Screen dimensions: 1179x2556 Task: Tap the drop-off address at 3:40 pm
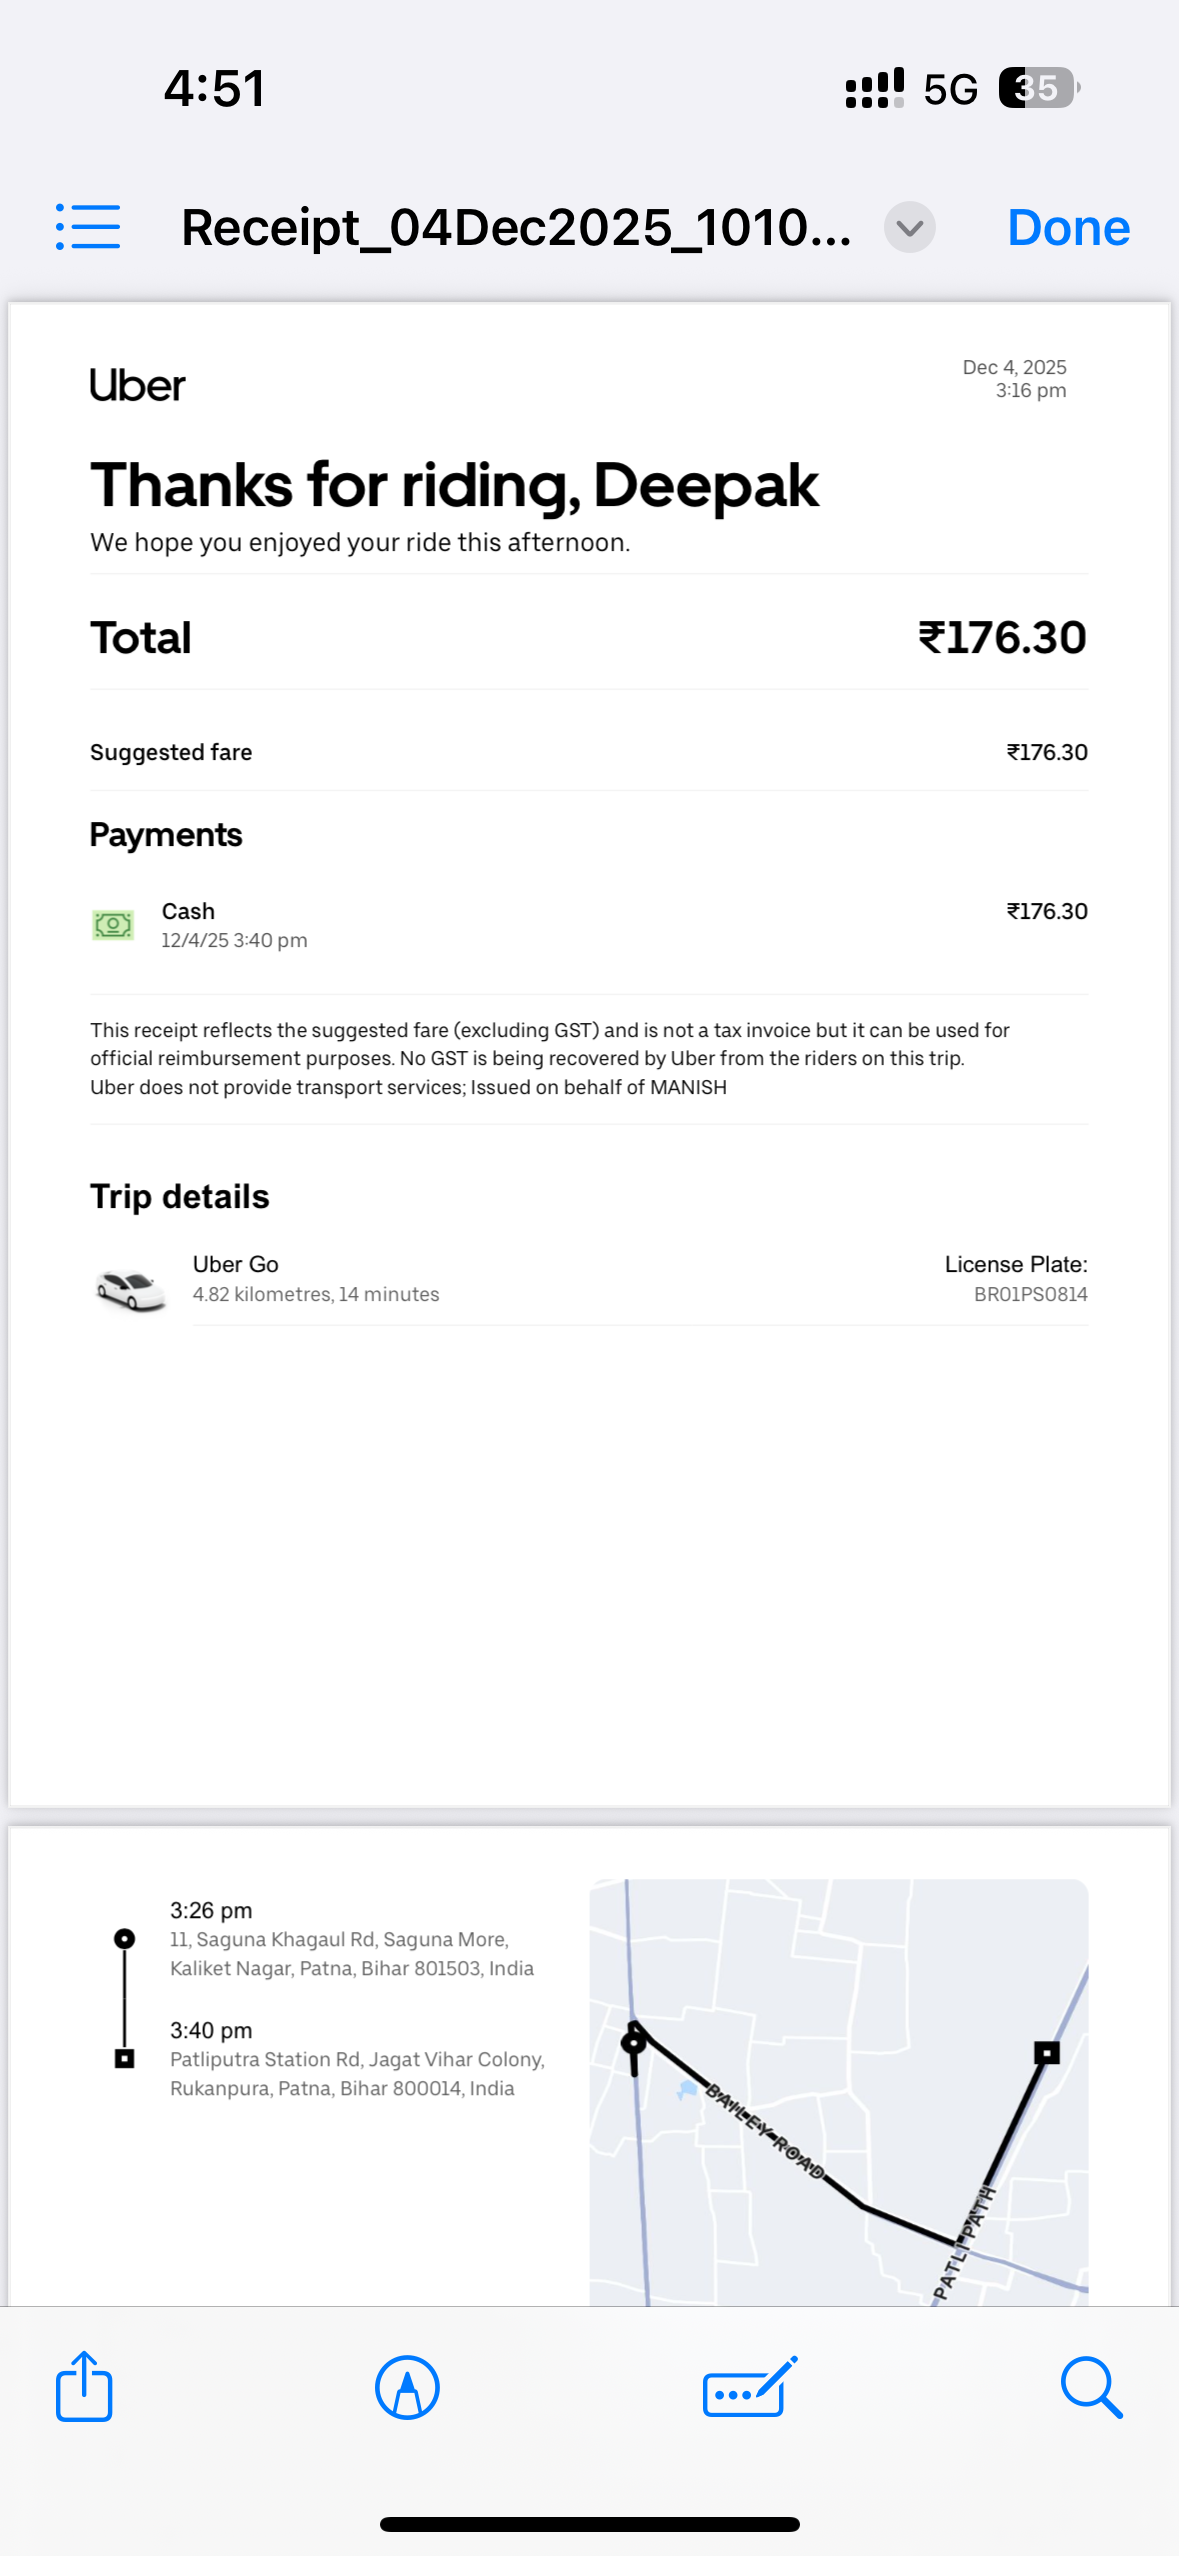click(356, 2073)
